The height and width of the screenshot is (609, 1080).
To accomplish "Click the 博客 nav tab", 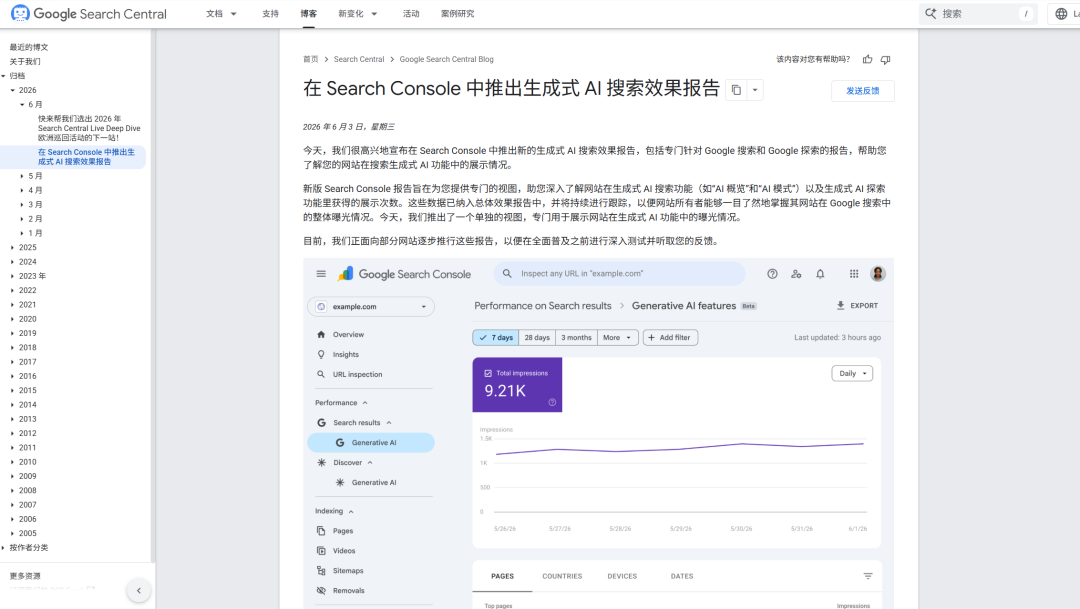I will pos(309,14).
